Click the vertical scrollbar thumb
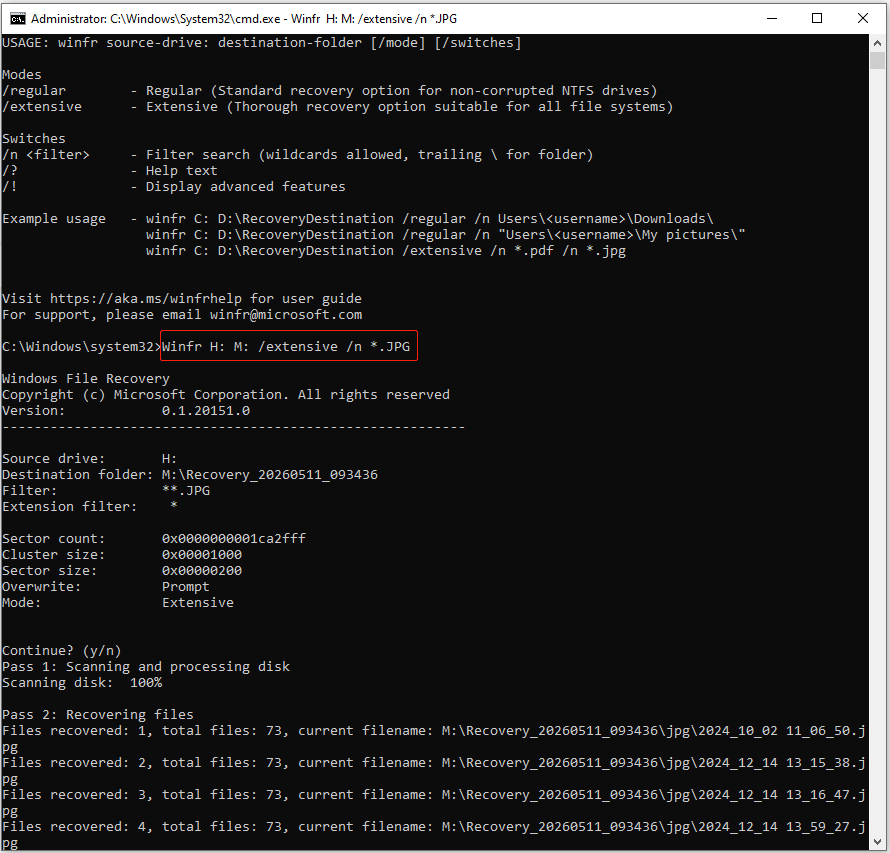Viewport: 890px width, 853px height. point(877,60)
